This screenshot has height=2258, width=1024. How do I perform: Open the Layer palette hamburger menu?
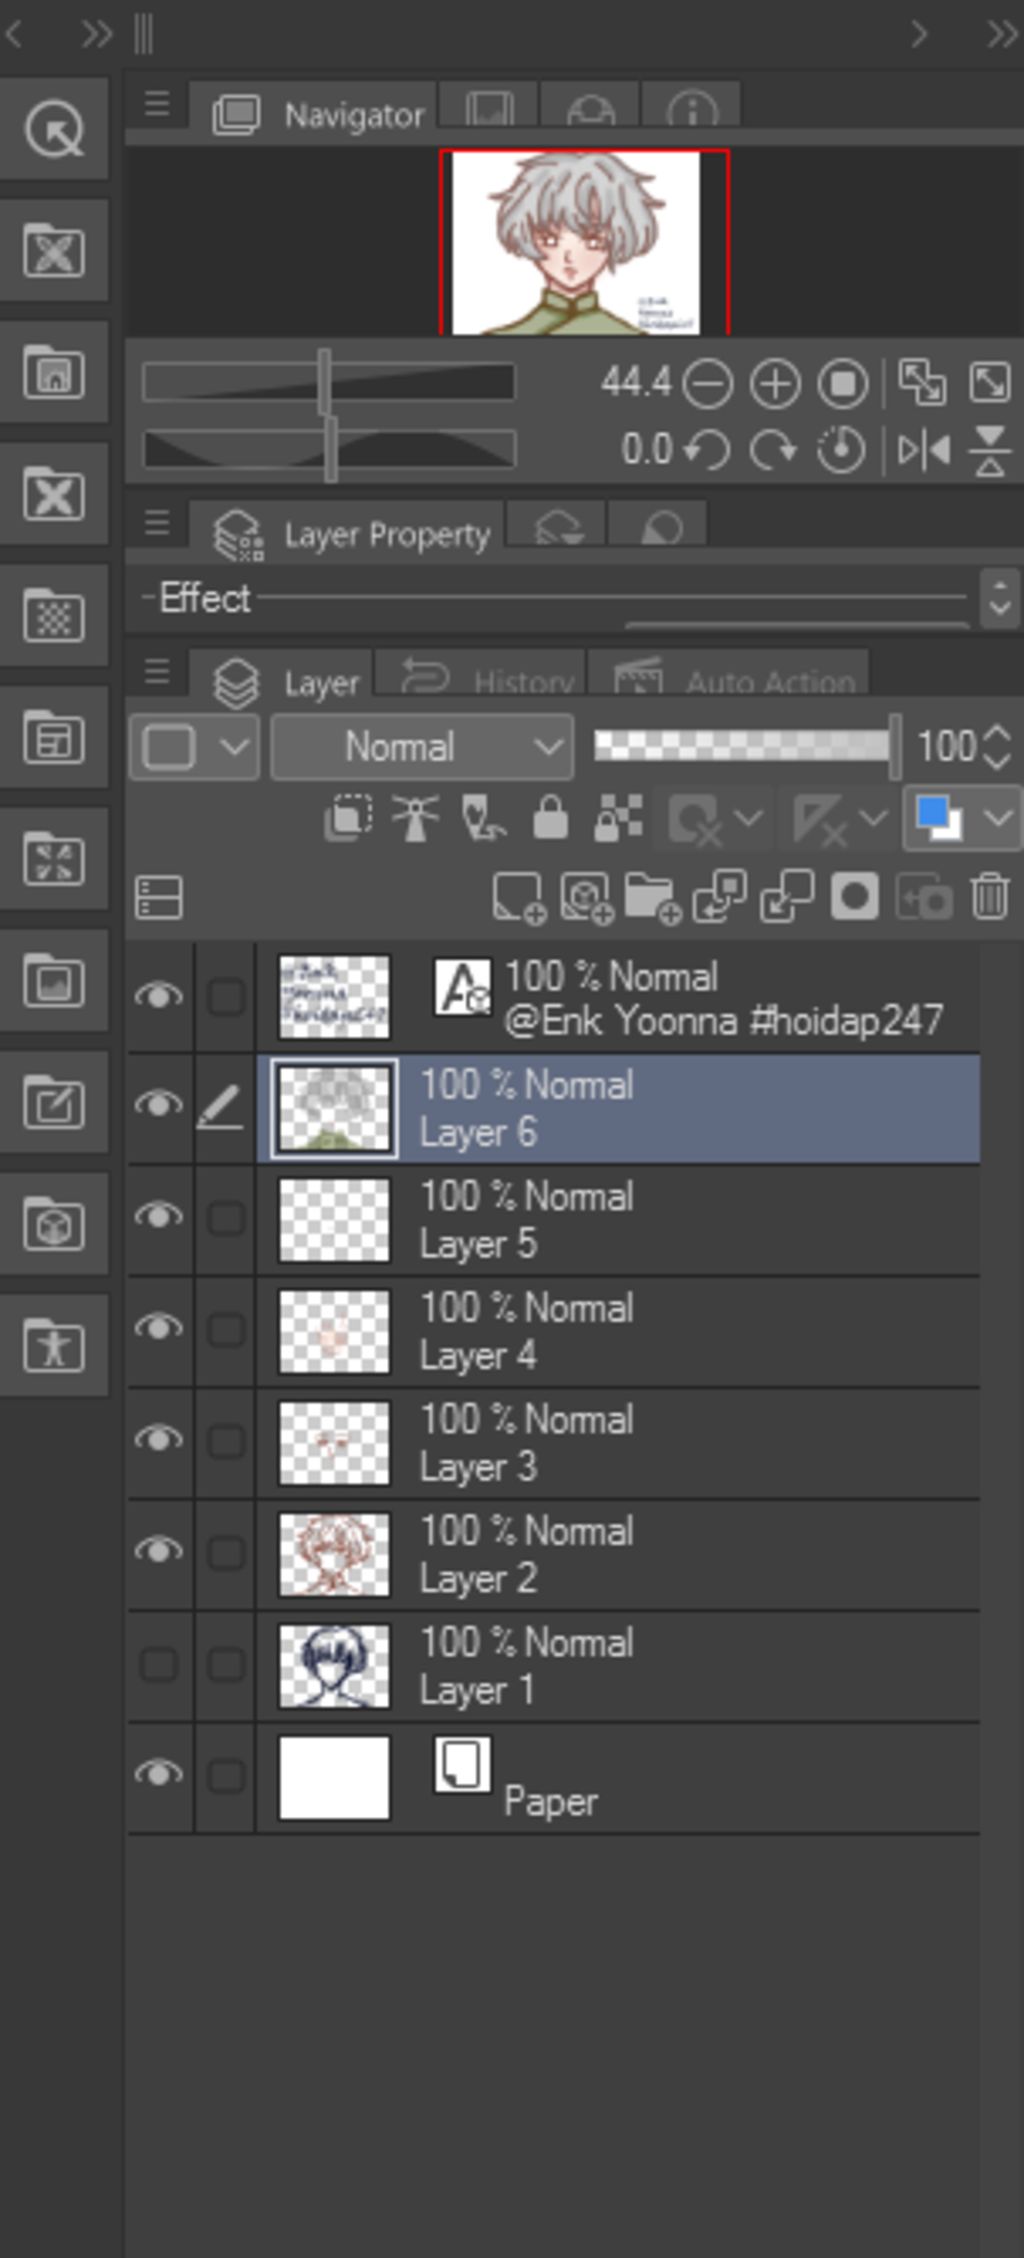157,672
